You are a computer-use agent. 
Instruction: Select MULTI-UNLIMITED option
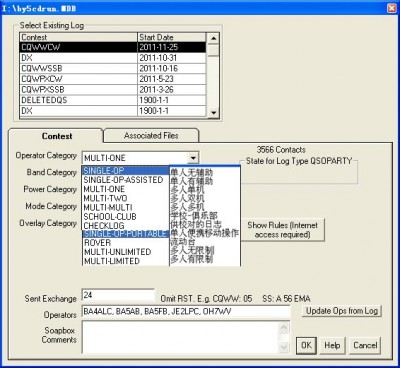126,252
